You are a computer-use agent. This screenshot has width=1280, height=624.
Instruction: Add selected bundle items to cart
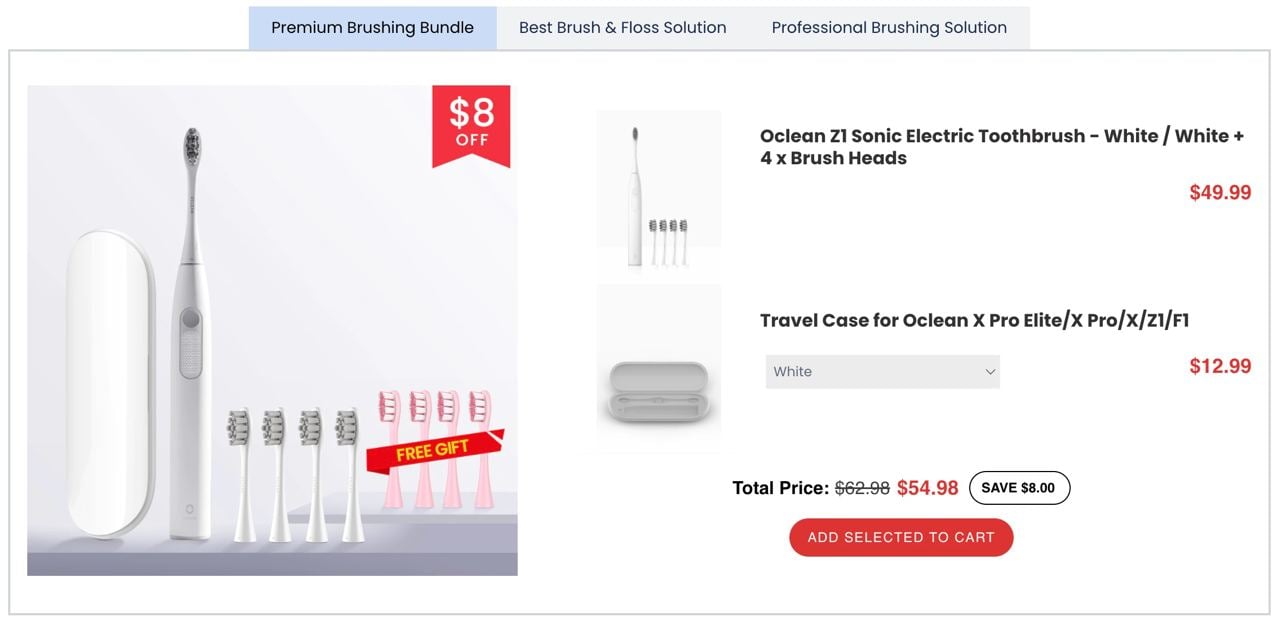coord(901,537)
